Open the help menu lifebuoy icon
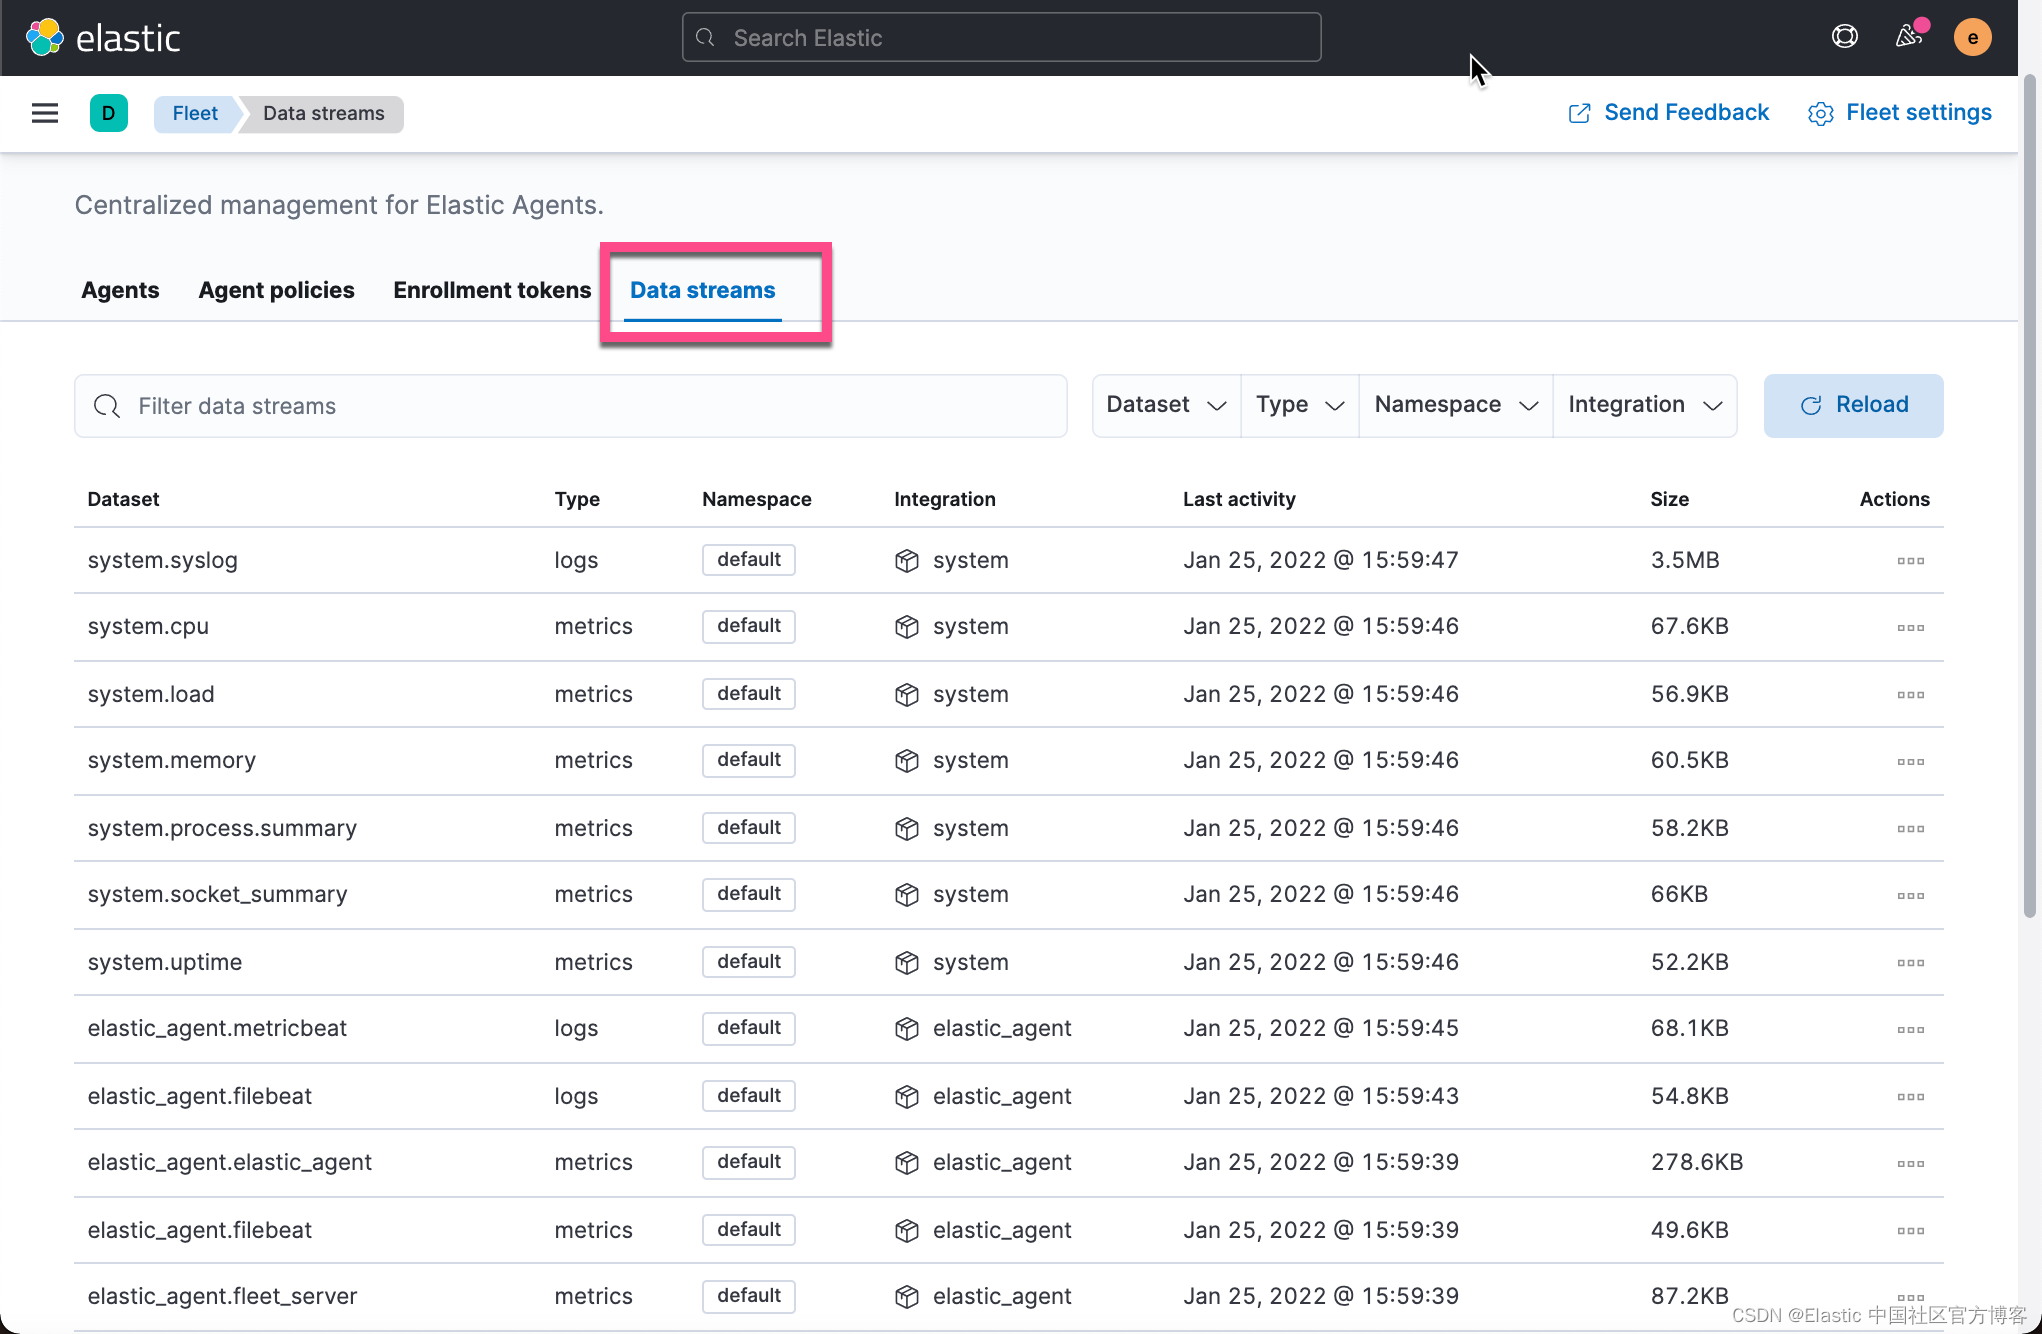 coord(1844,37)
